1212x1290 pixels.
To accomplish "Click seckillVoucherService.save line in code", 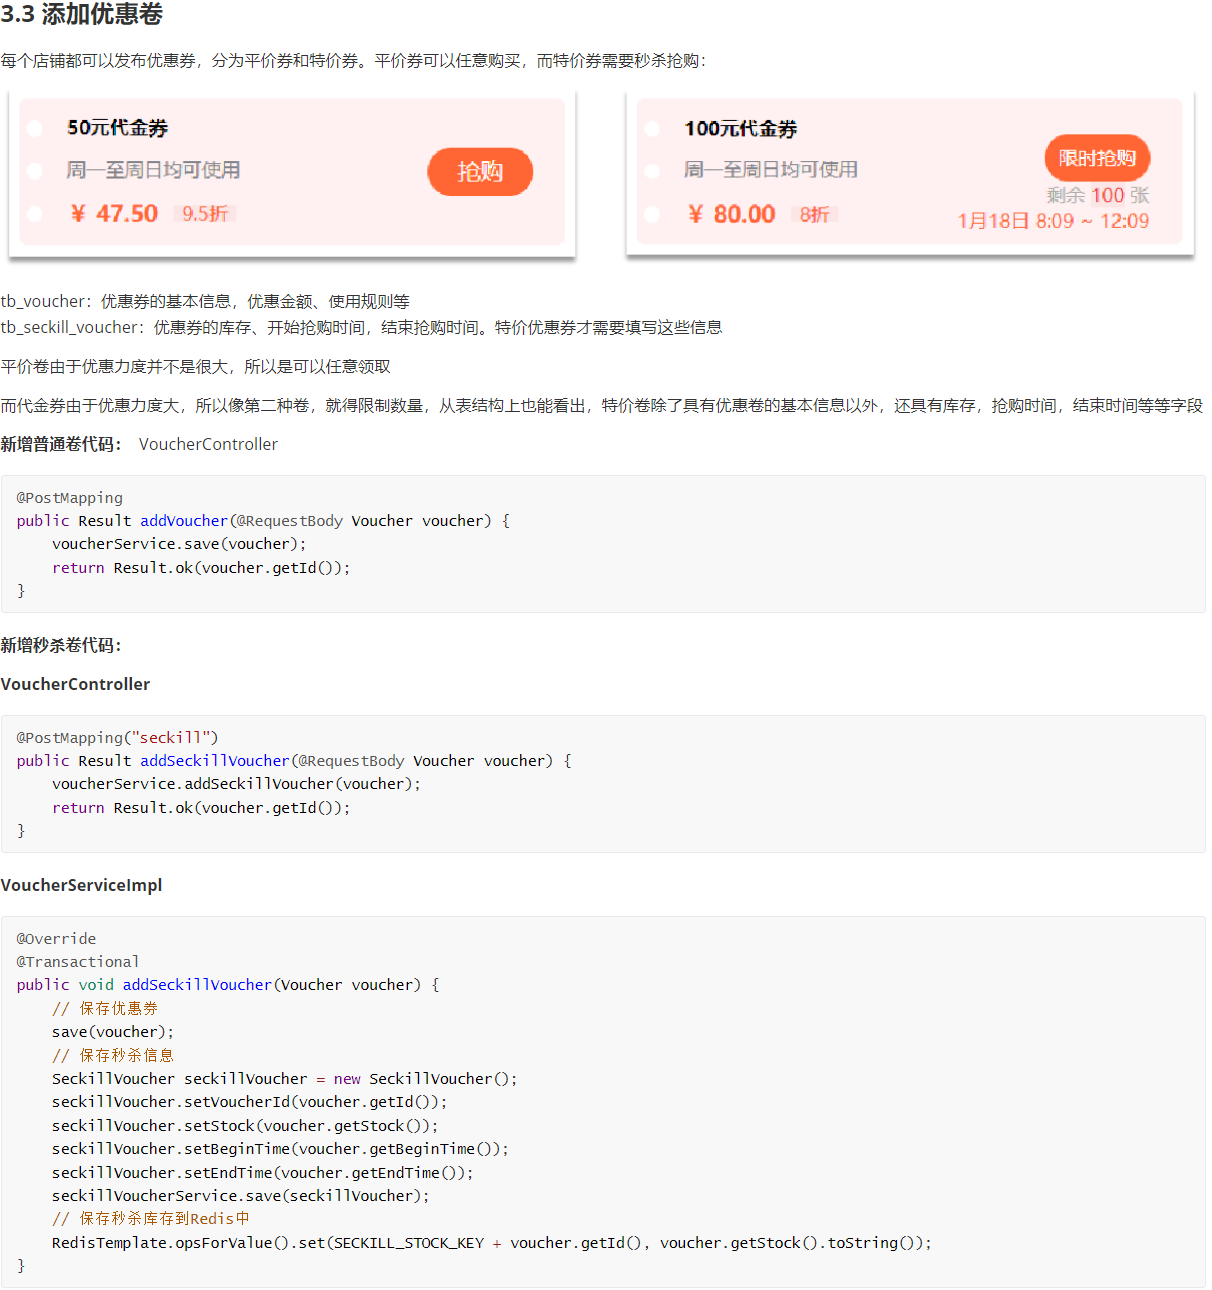I will [x=240, y=1196].
